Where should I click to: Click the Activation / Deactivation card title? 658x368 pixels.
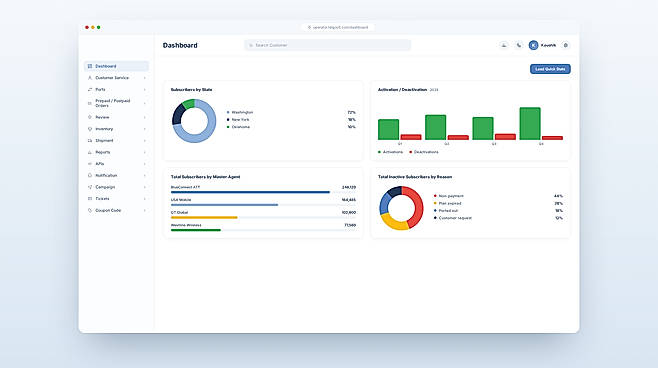402,90
